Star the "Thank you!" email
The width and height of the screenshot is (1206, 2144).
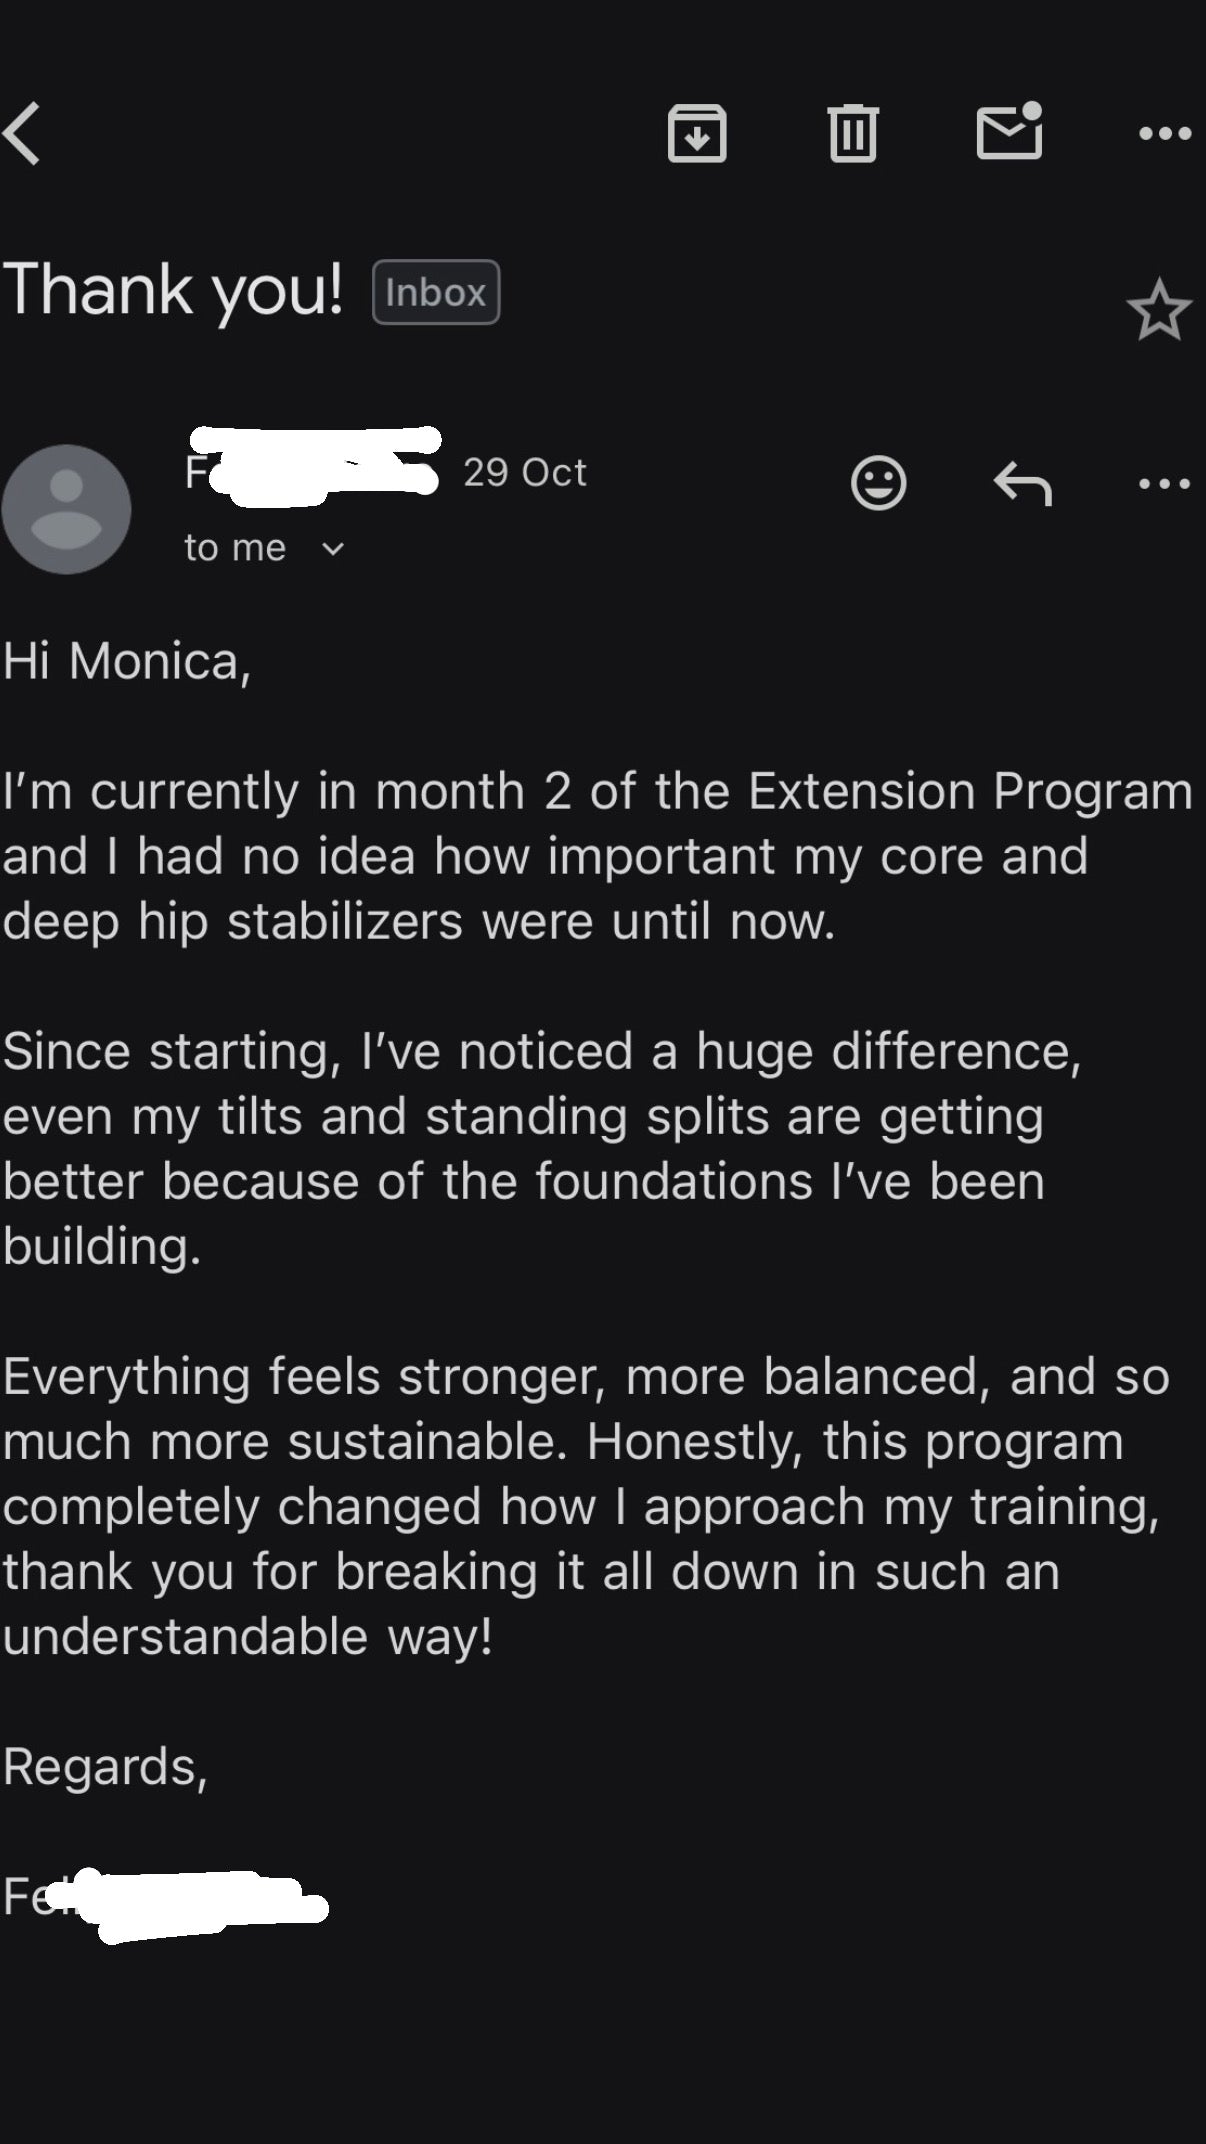(x=1159, y=310)
